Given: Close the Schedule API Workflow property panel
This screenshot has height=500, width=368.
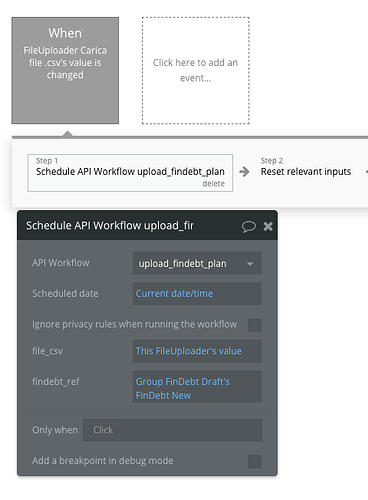Looking at the screenshot, I should (x=268, y=226).
